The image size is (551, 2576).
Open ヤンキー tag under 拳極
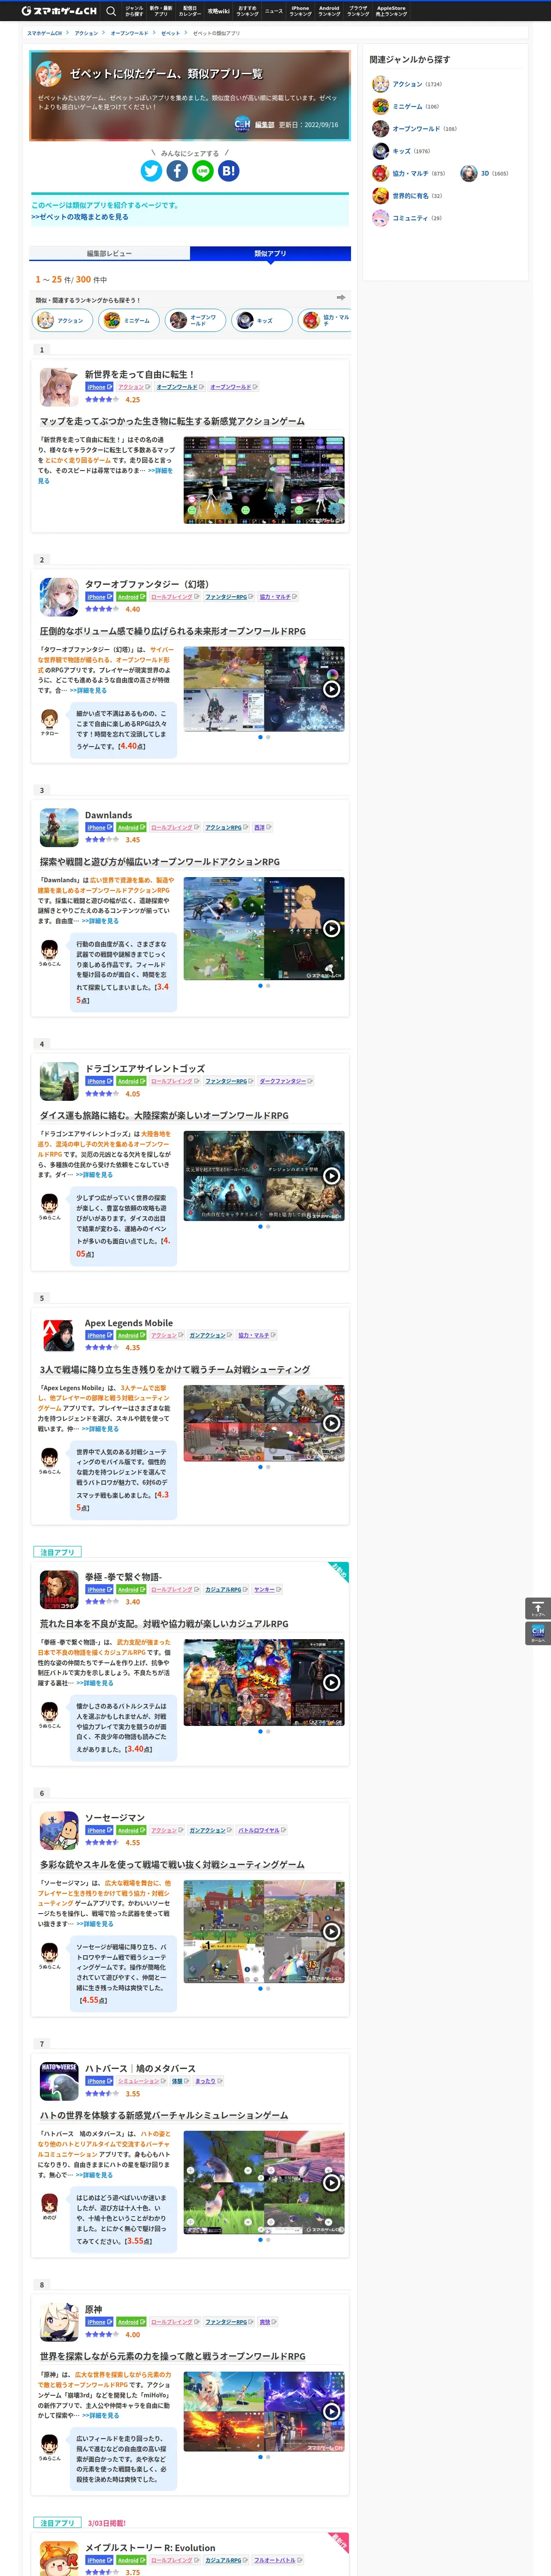(266, 1589)
